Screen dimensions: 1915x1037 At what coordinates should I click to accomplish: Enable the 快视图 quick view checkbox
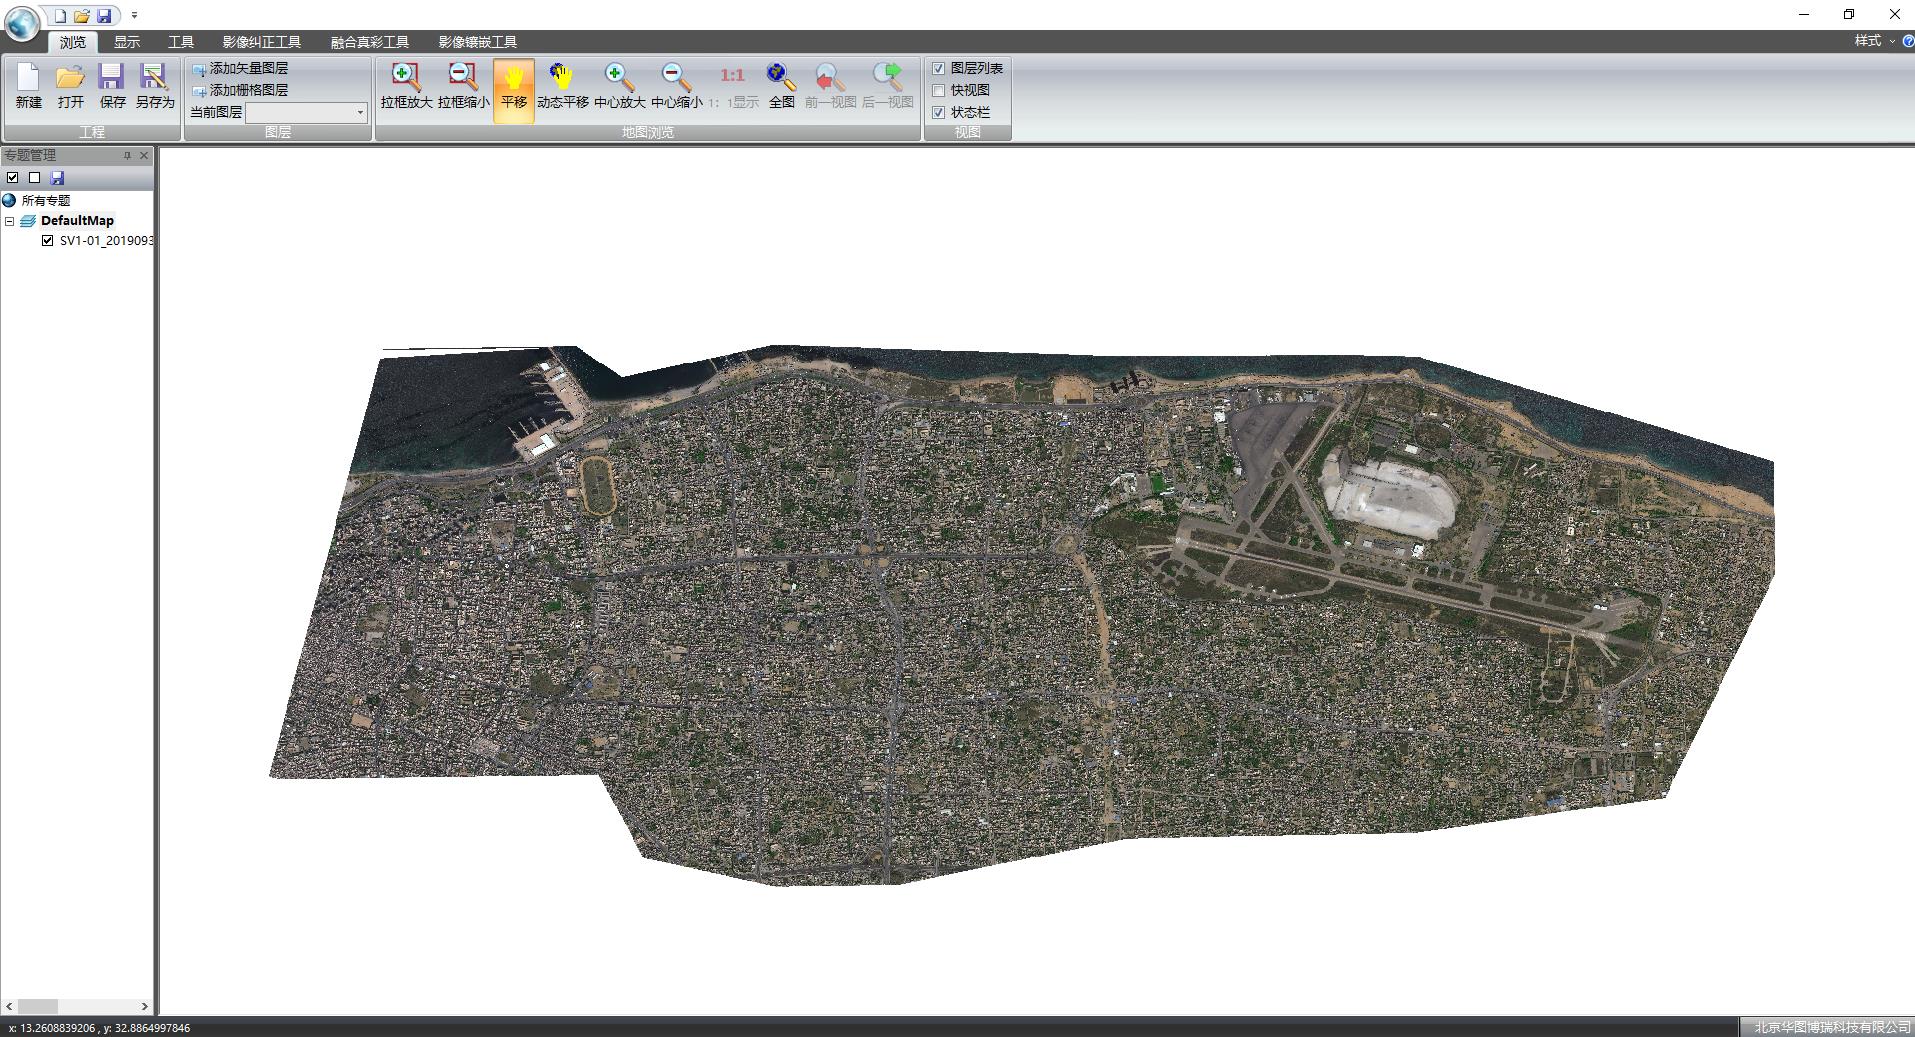pos(939,90)
